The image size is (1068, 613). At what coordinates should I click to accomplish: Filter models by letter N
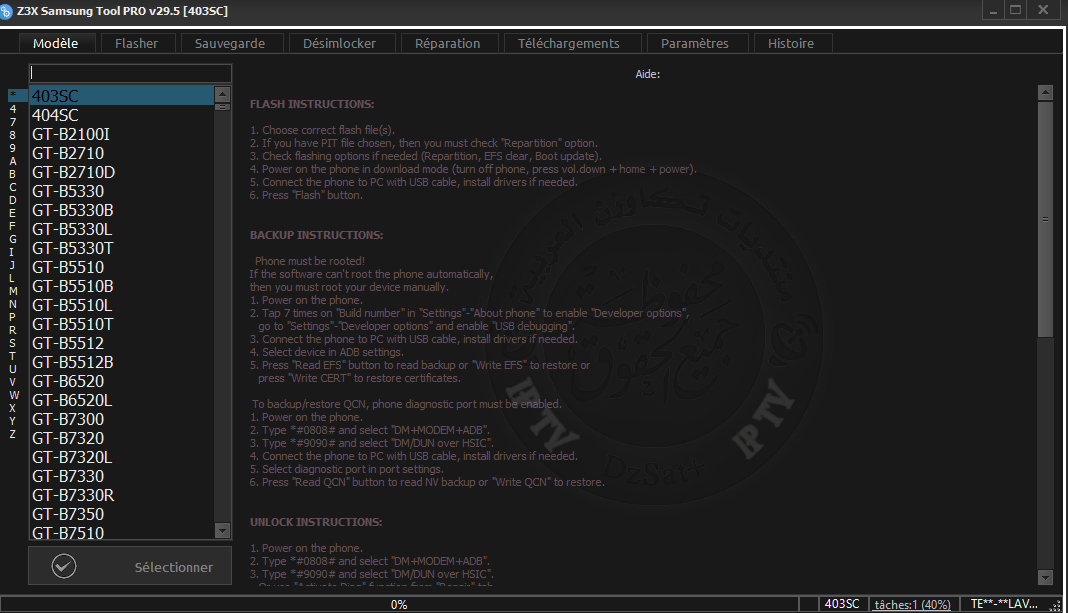click(x=13, y=304)
